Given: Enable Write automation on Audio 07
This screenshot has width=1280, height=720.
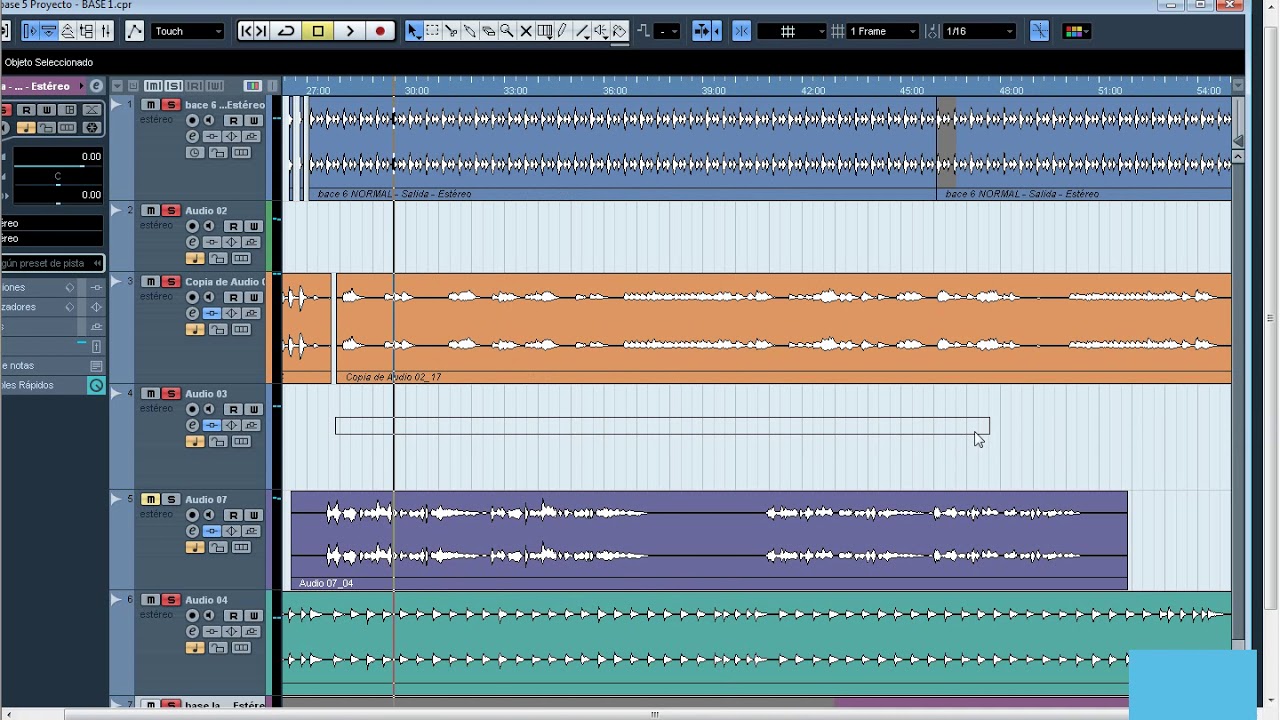Looking at the screenshot, I should (x=253, y=515).
